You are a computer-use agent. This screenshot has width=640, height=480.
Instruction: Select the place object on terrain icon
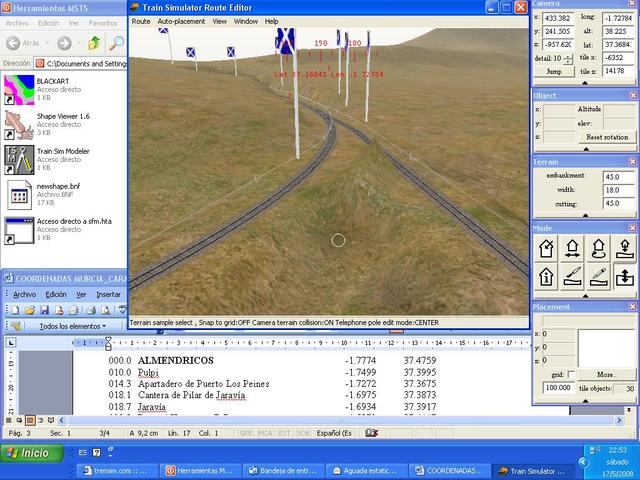click(623, 248)
